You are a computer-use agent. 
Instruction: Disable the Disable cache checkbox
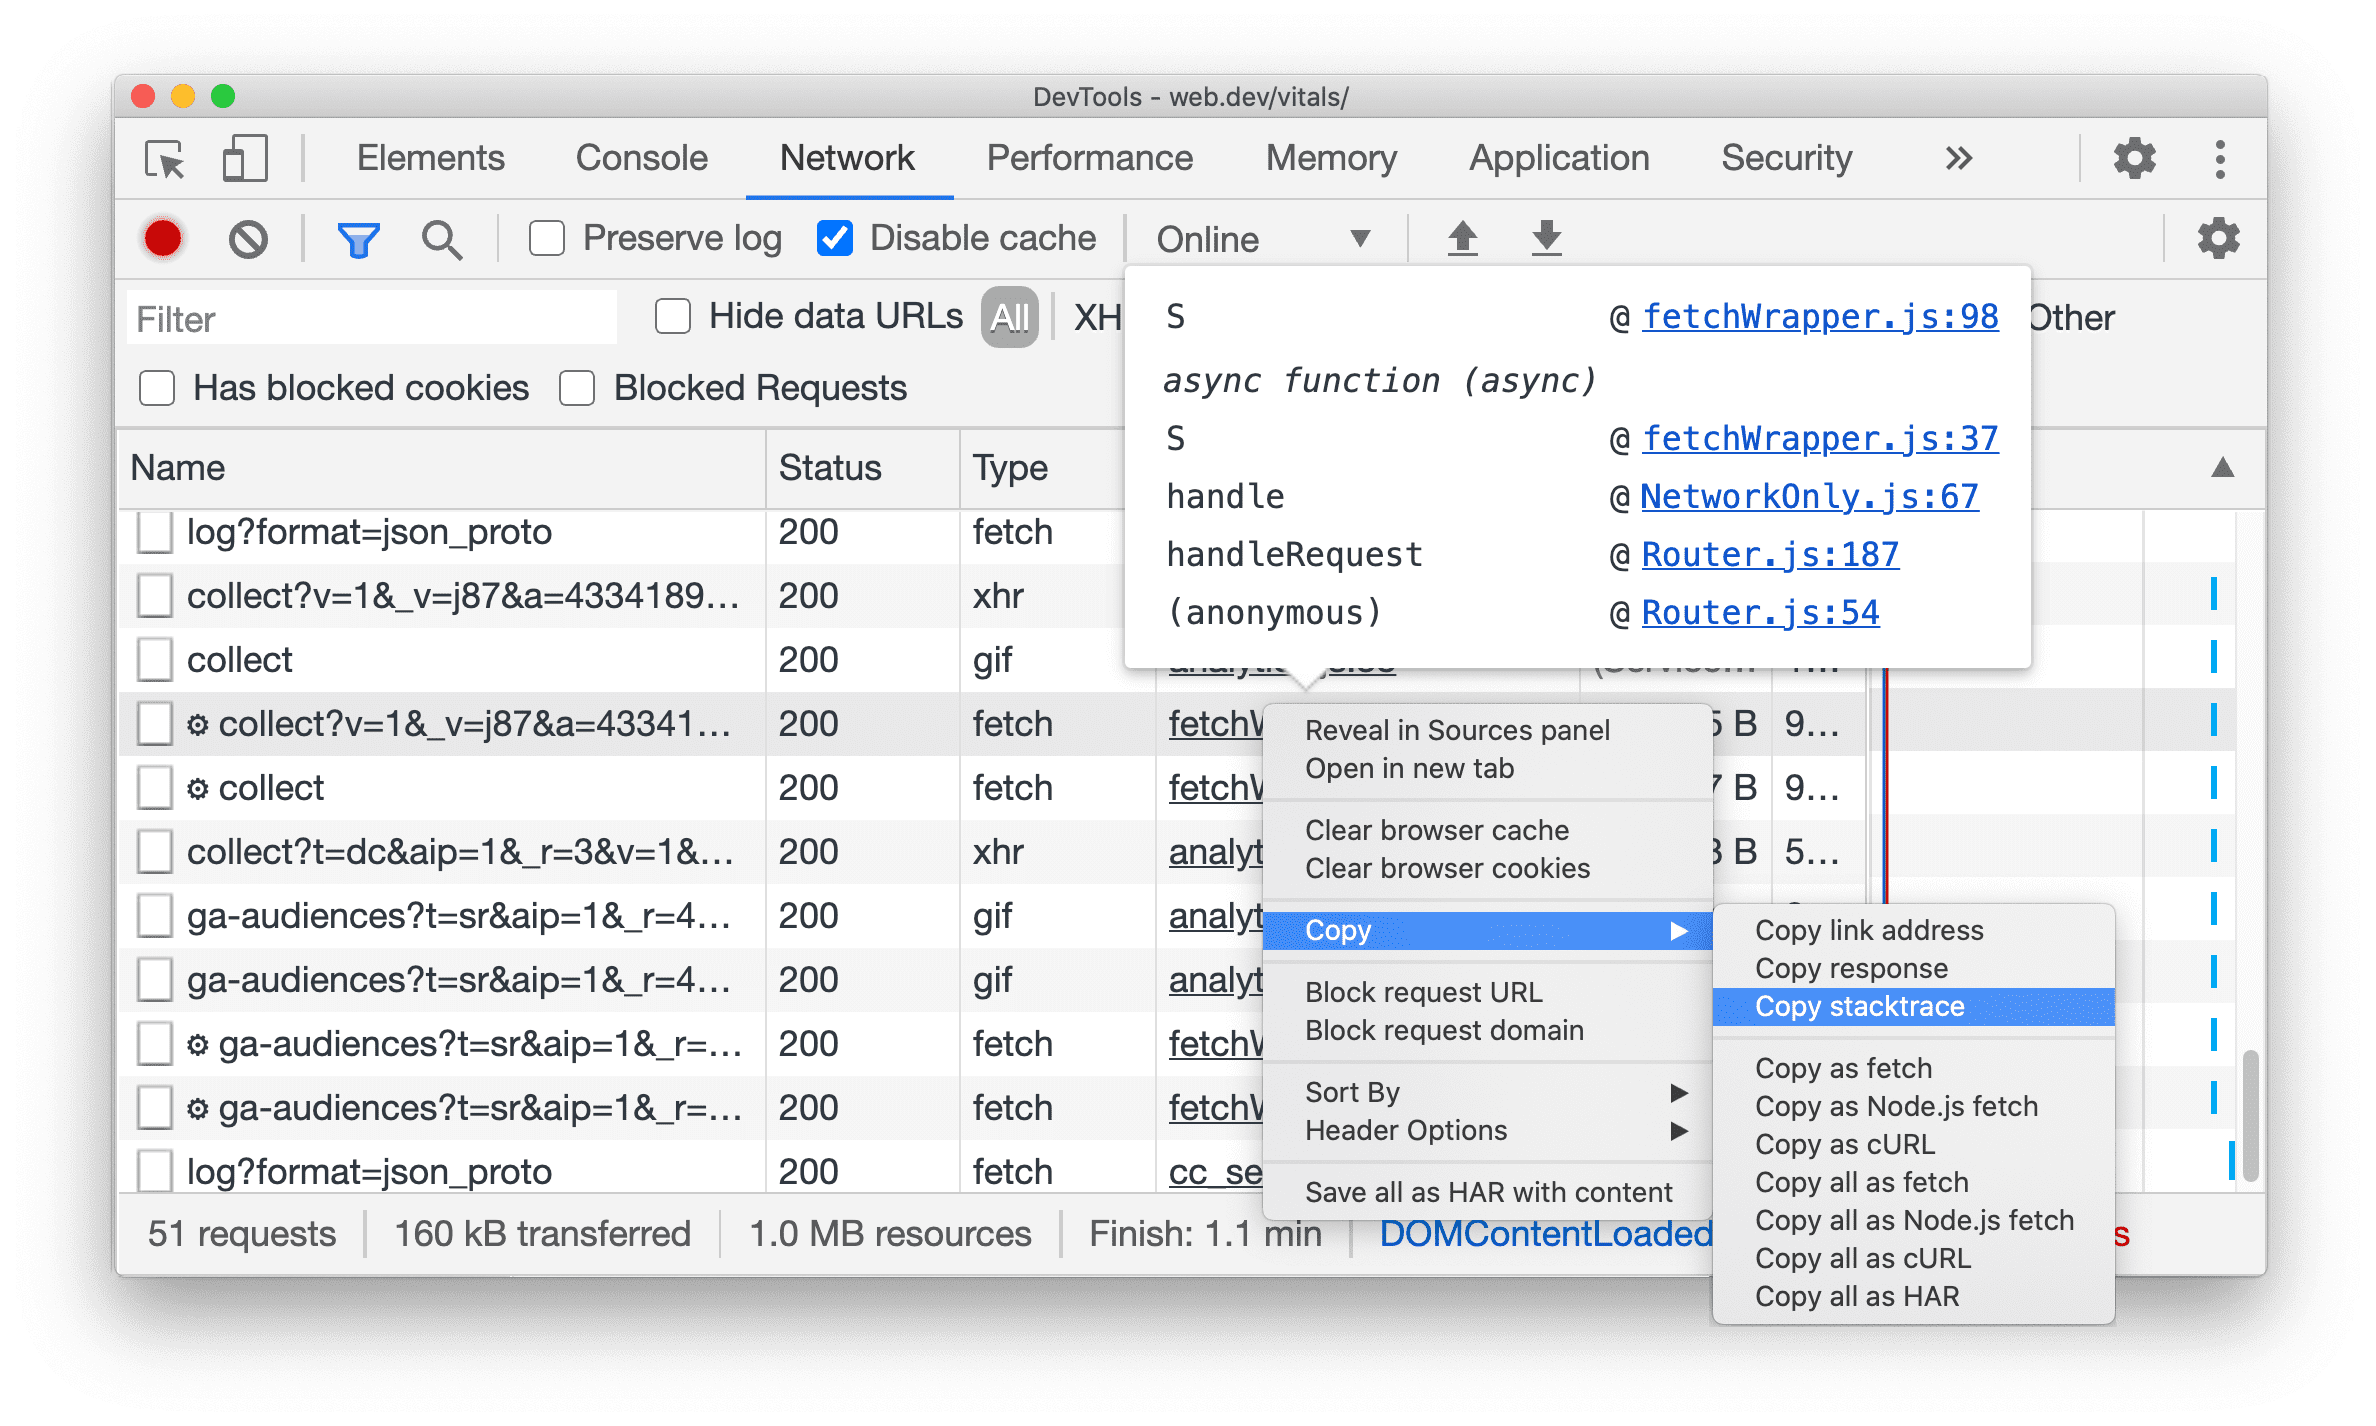[830, 238]
